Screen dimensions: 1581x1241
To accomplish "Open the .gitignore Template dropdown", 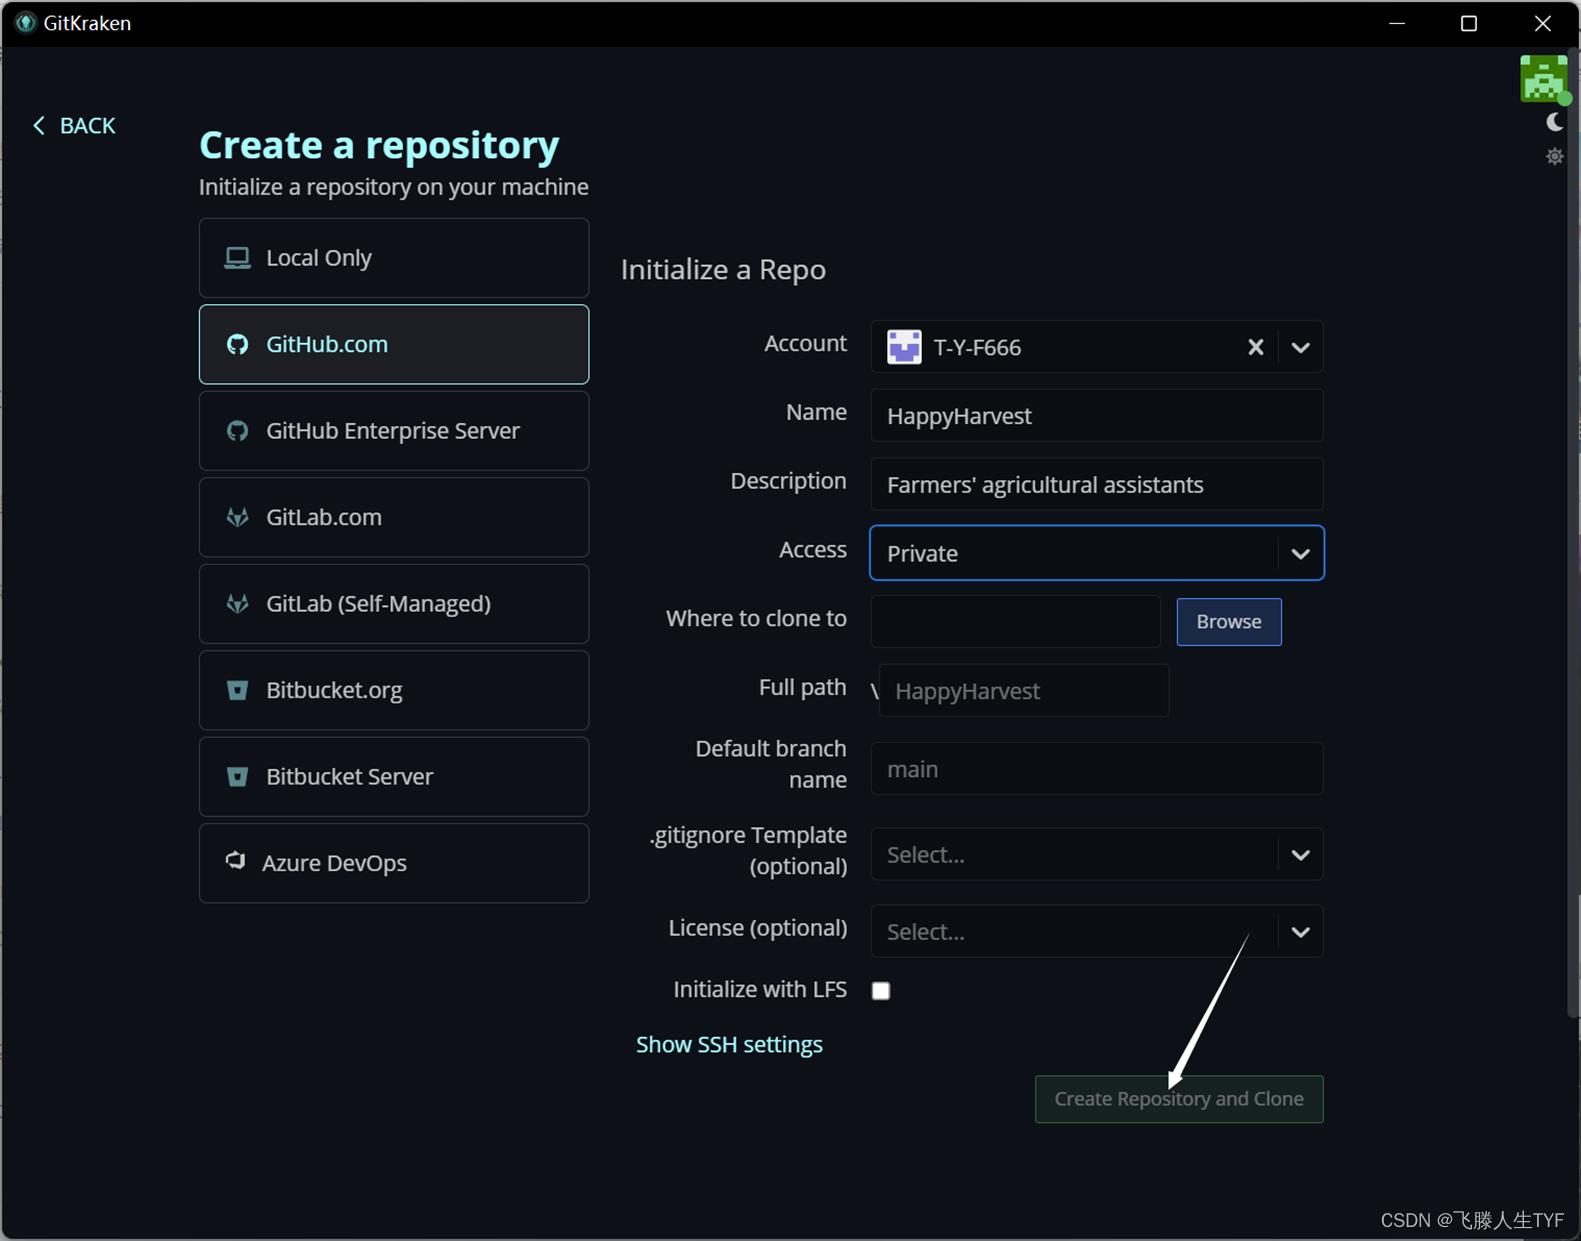I will [x=1097, y=855].
